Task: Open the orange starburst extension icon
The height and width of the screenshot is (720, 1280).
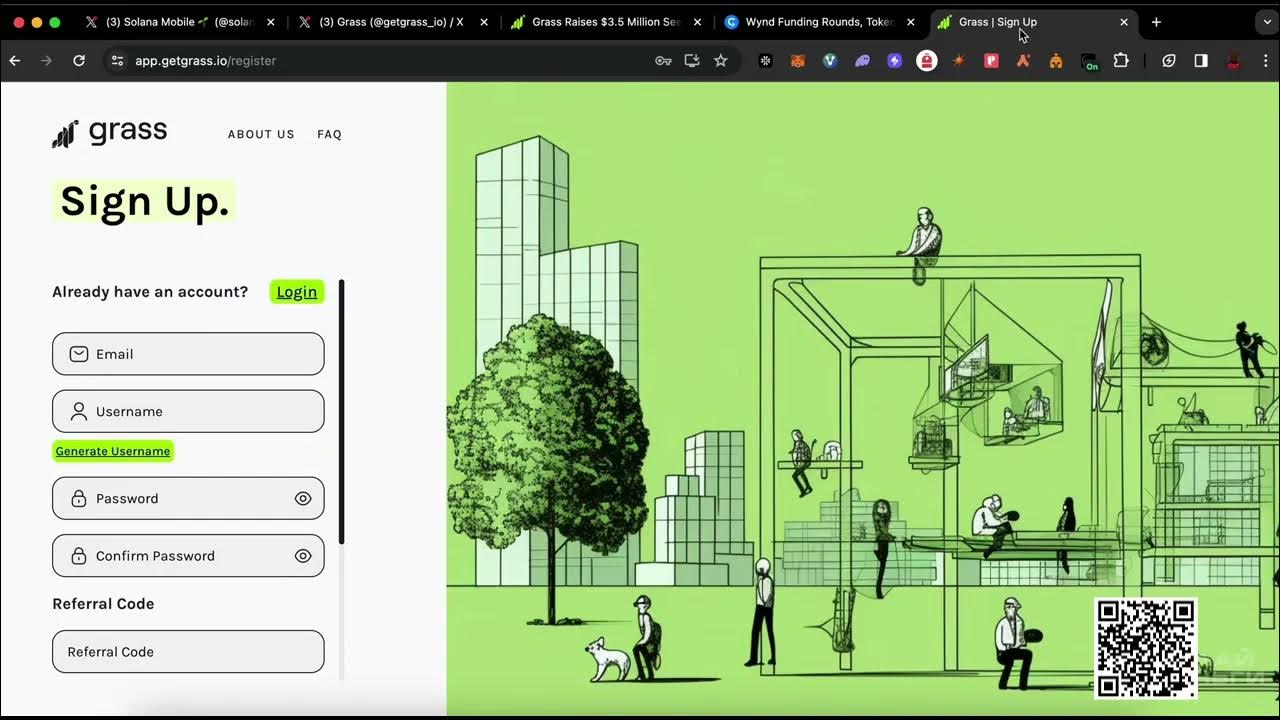Action: 959,61
